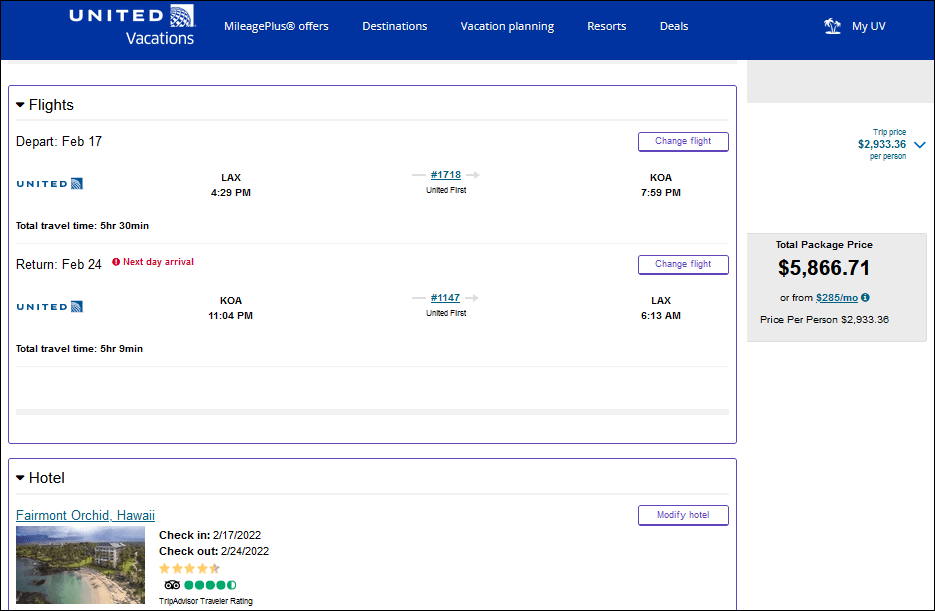Image resolution: width=935 pixels, height=611 pixels.
Task: Click the United logo beside KOA return flight
Action: click(x=49, y=306)
